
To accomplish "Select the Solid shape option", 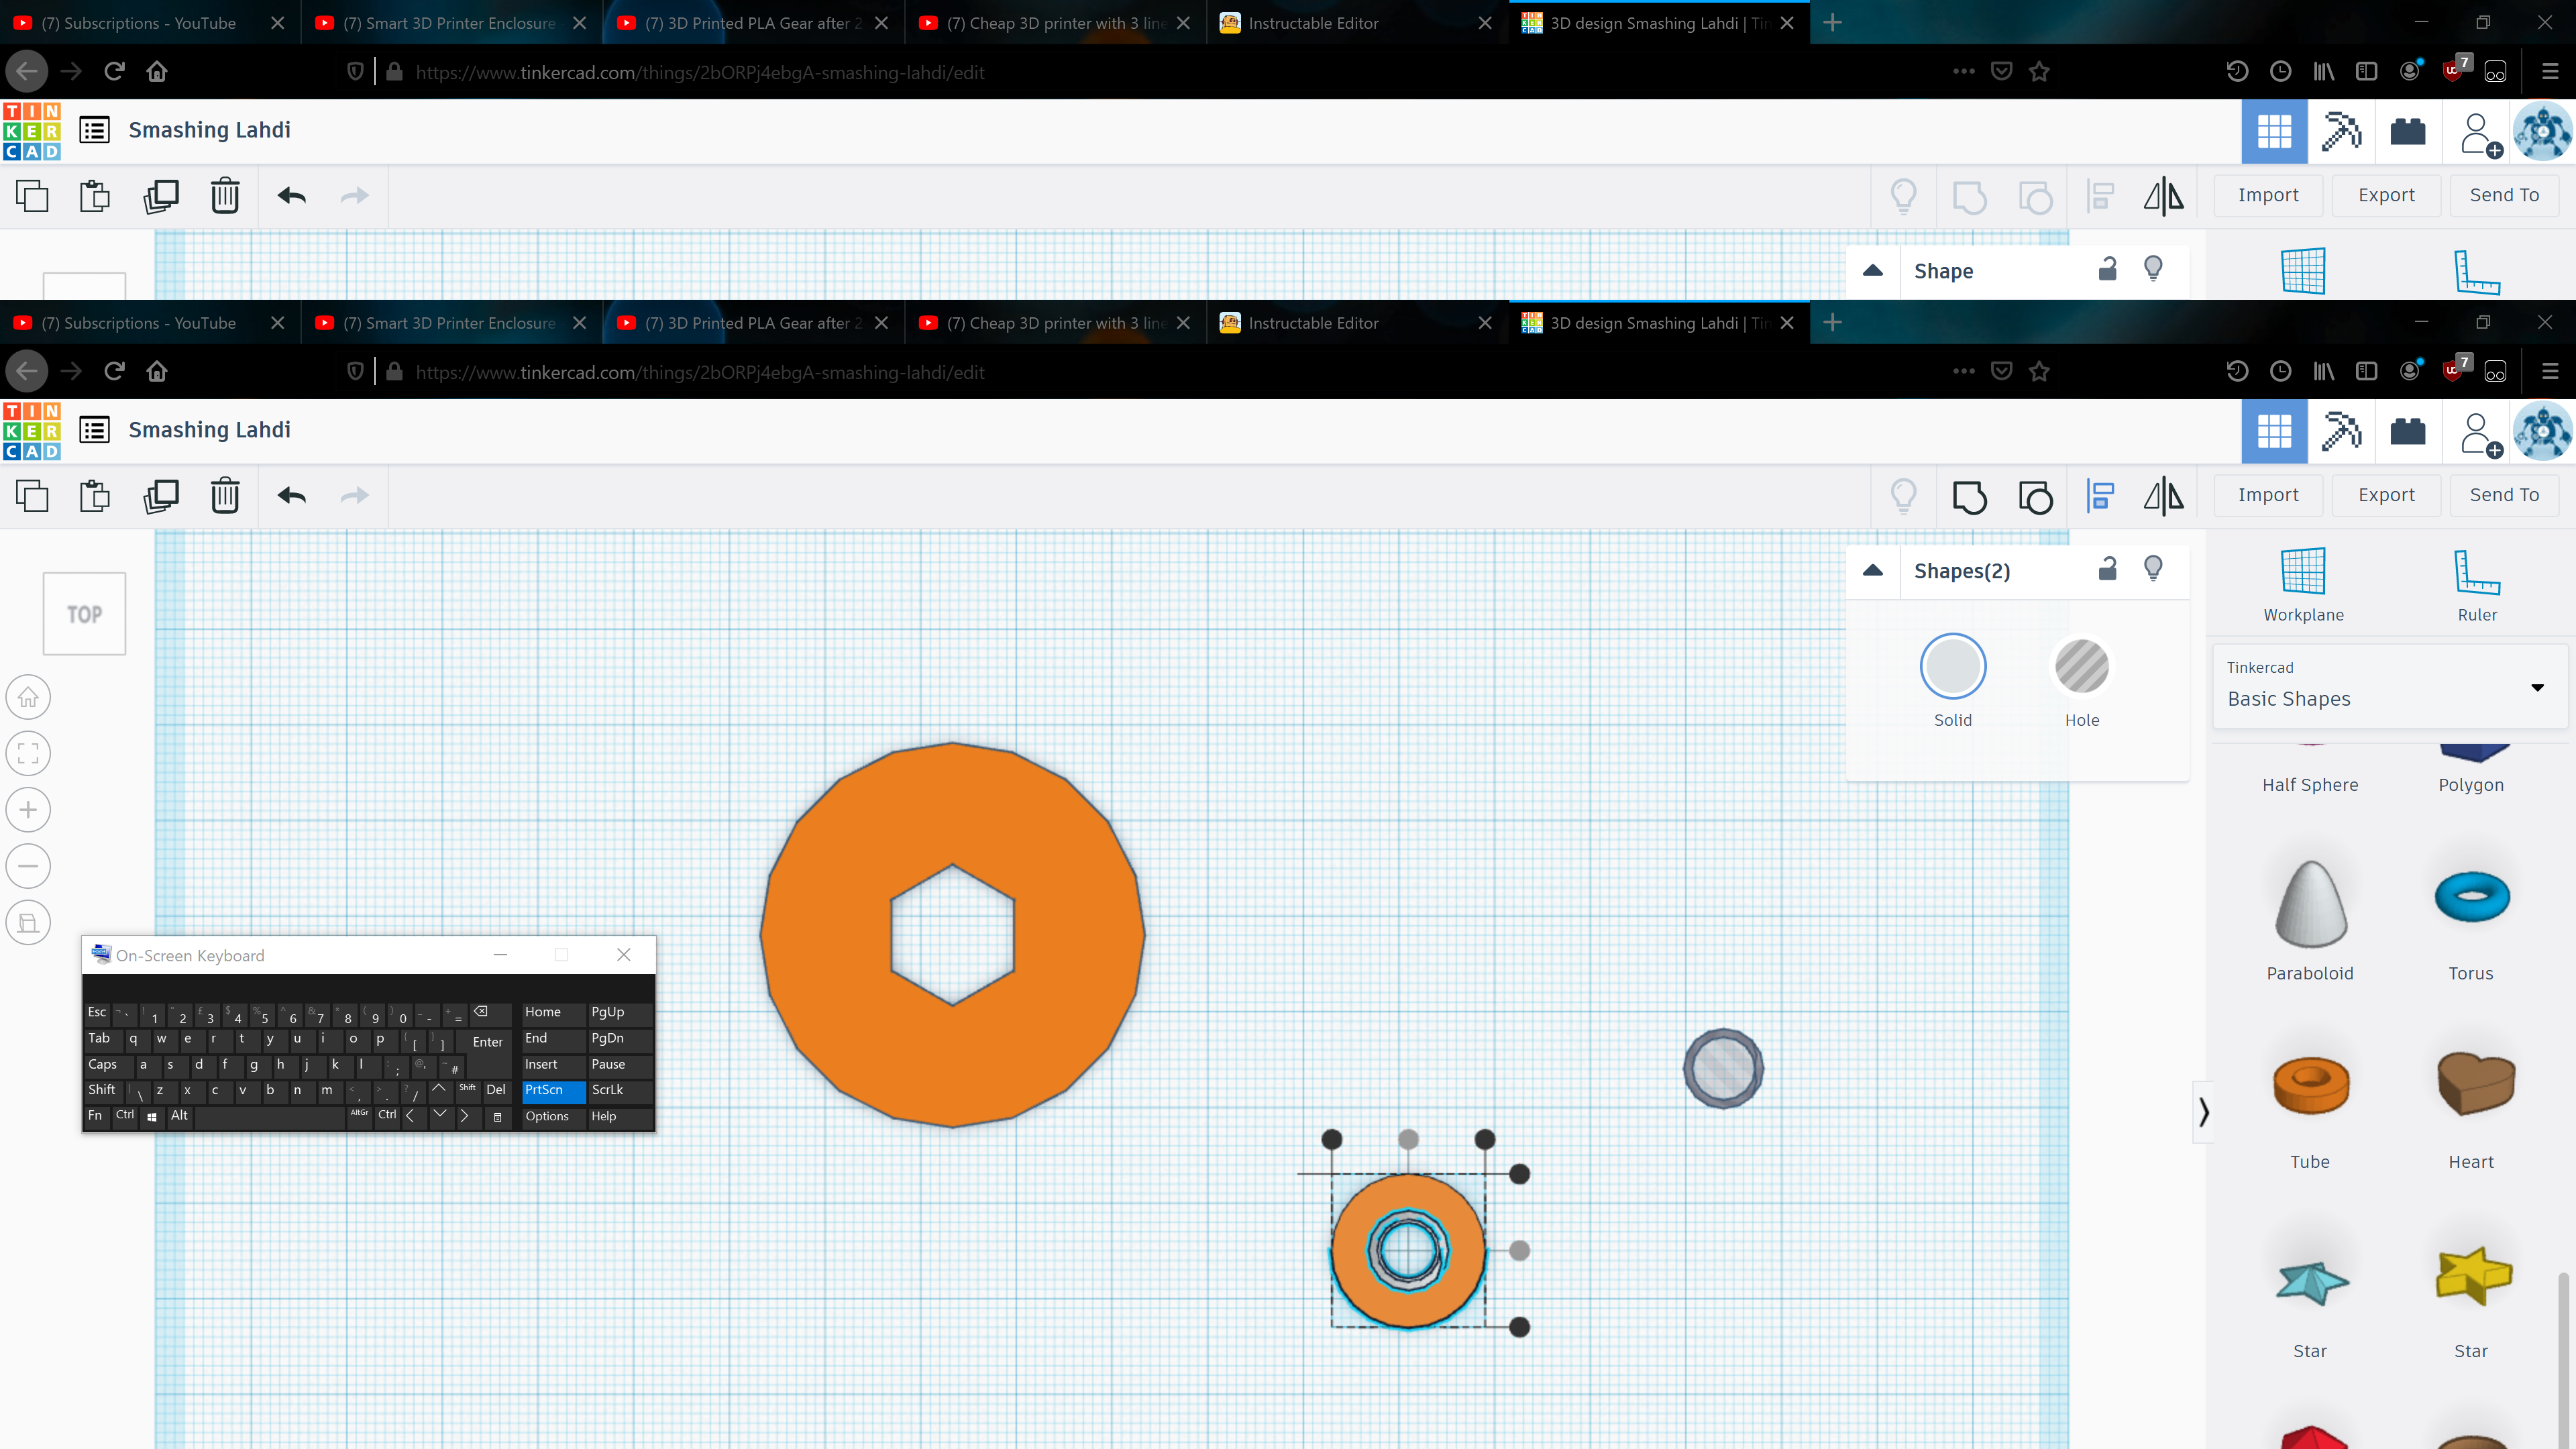I will [1952, 667].
